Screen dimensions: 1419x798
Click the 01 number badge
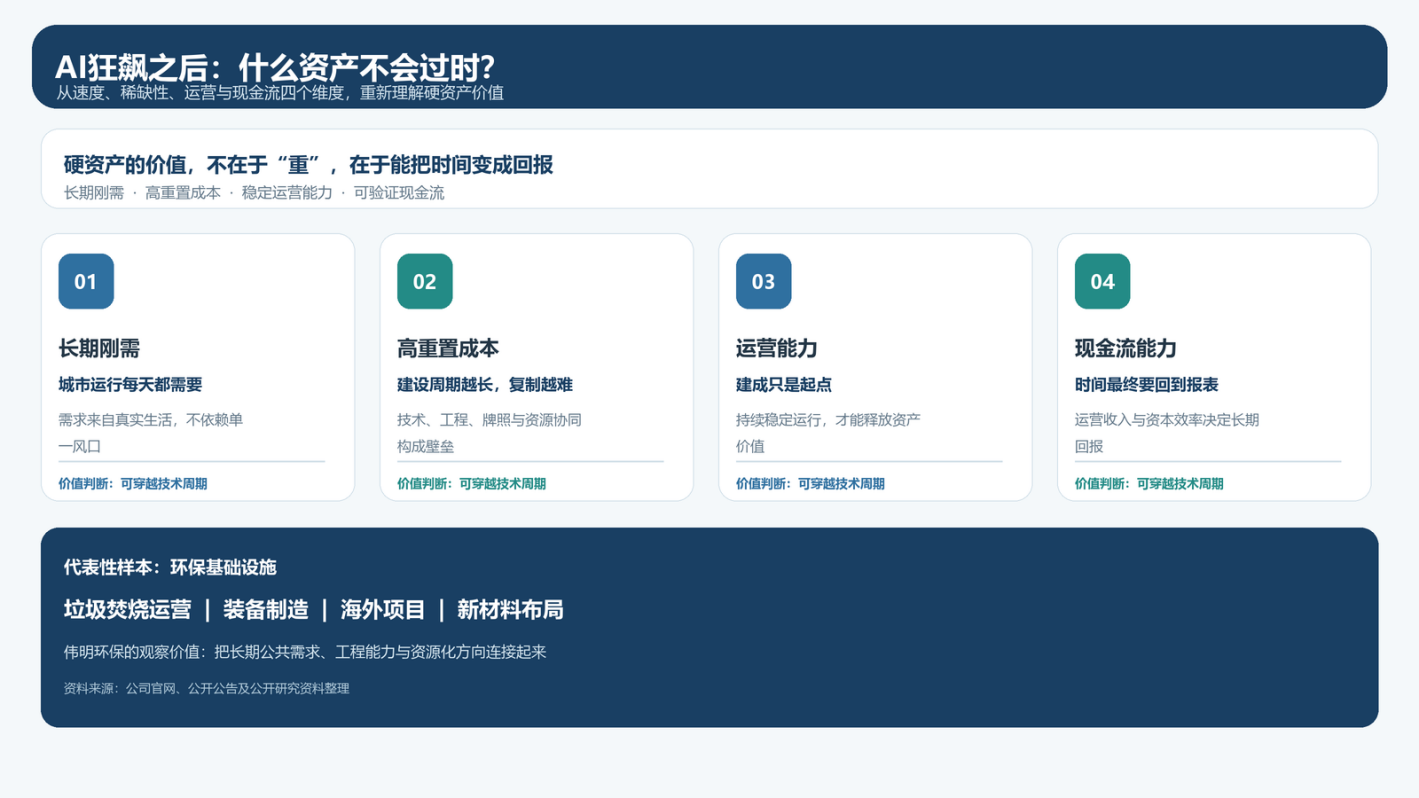tap(86, 281)
